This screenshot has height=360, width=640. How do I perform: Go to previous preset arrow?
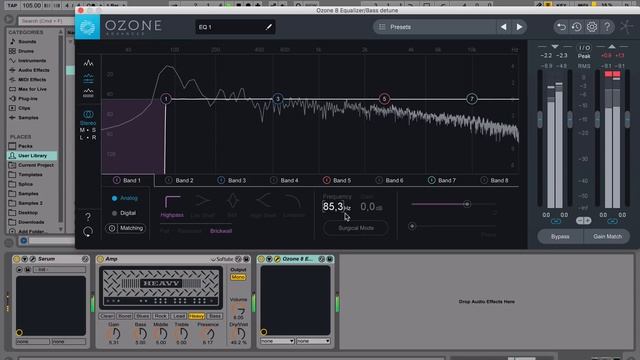pos(503,27)
